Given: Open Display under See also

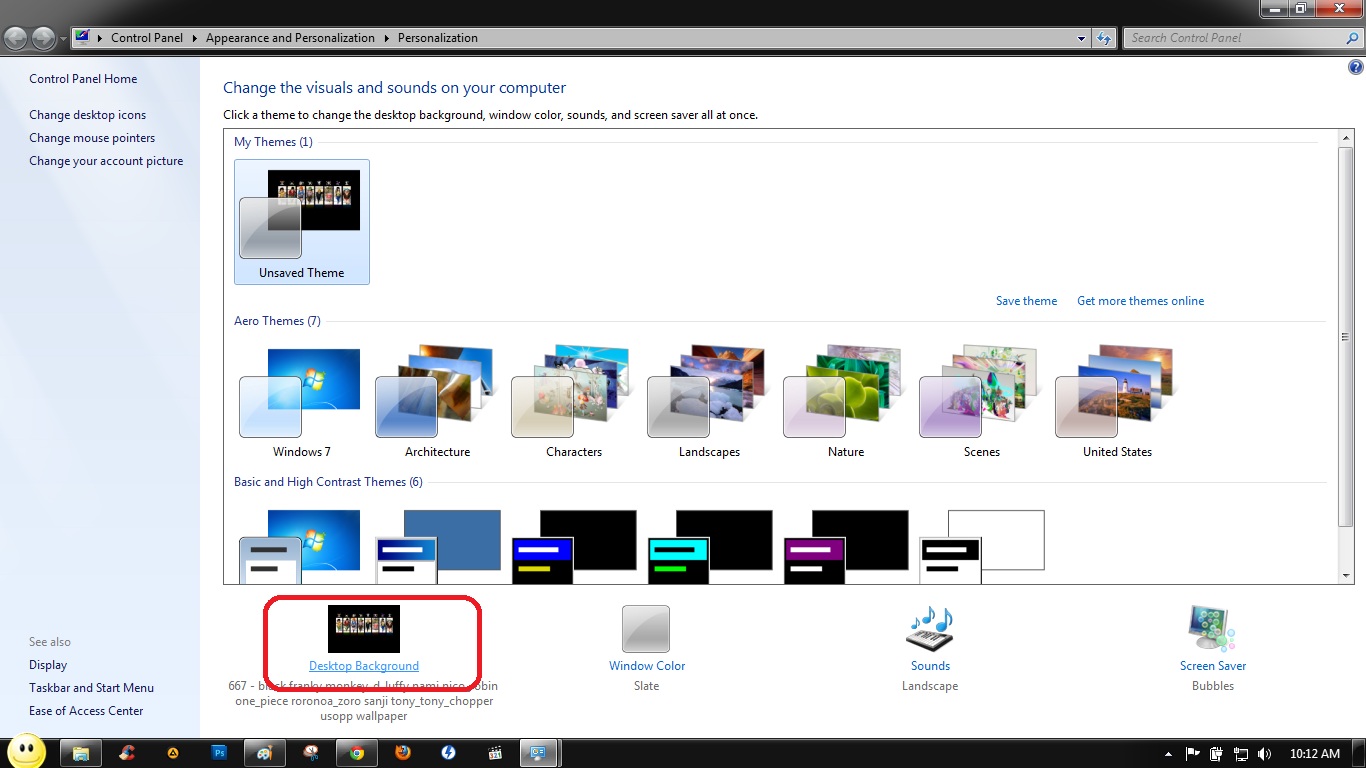Looking at the screenshot, I should click(48, 665).
